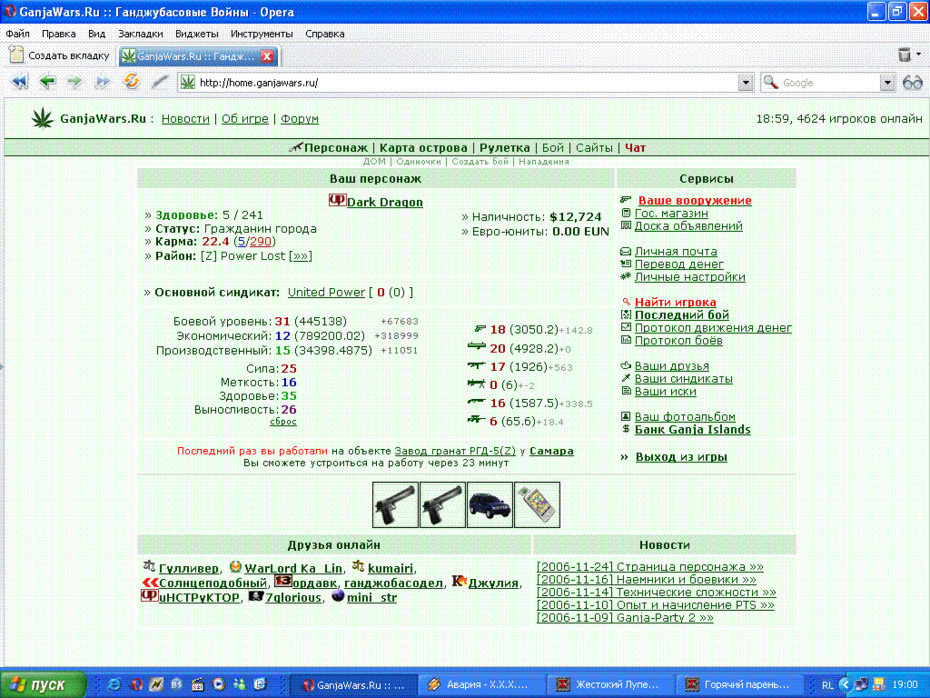Click the Google search field
Screen dimensions: 930x698
tap(829, 83)
